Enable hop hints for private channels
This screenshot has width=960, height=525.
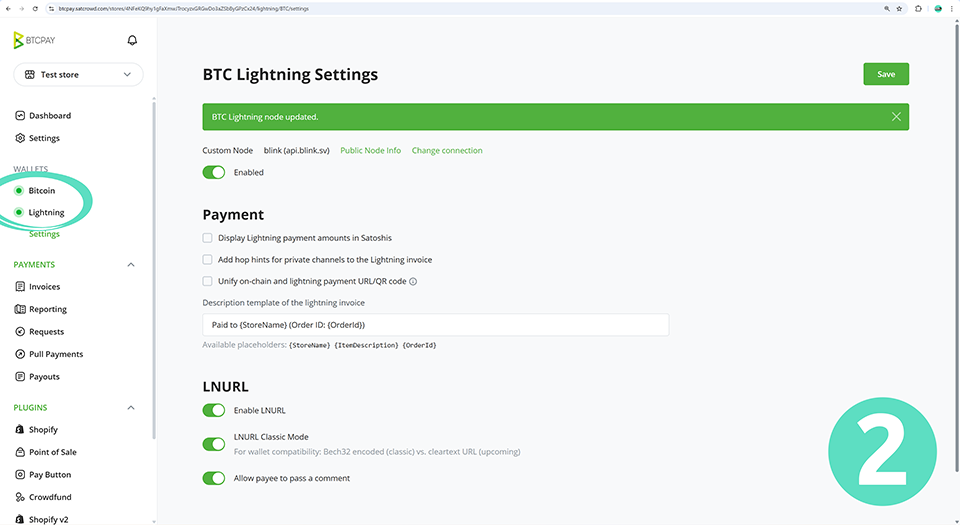pyautogui.click(x=208, y=260)
